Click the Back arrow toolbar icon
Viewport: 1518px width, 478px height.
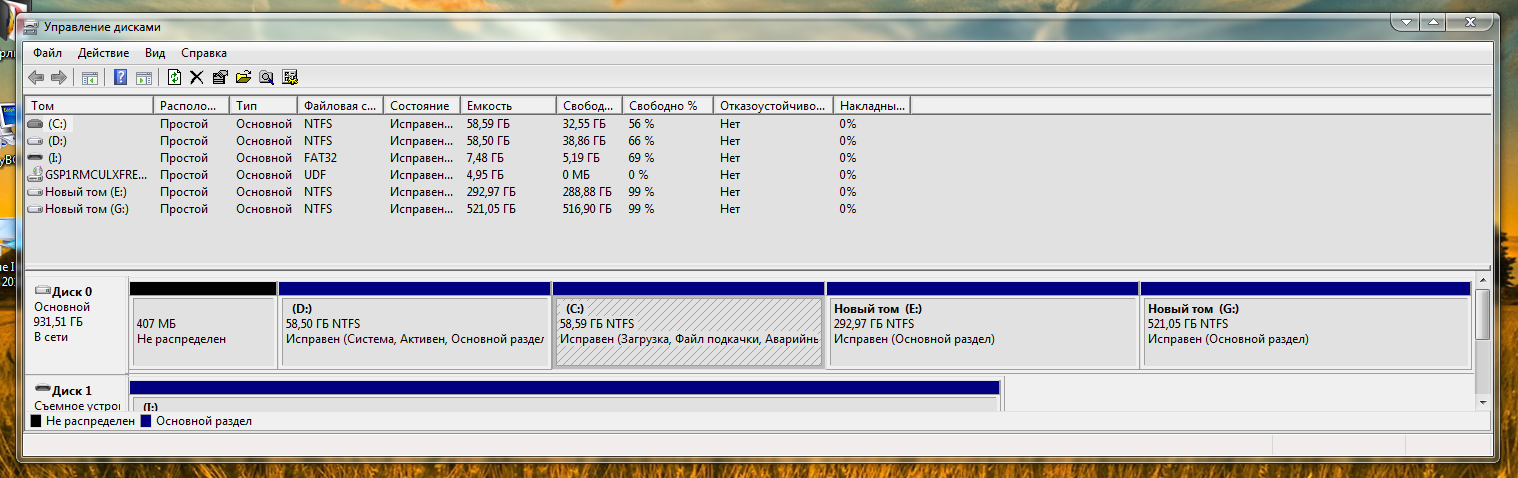tap(36, 77)
